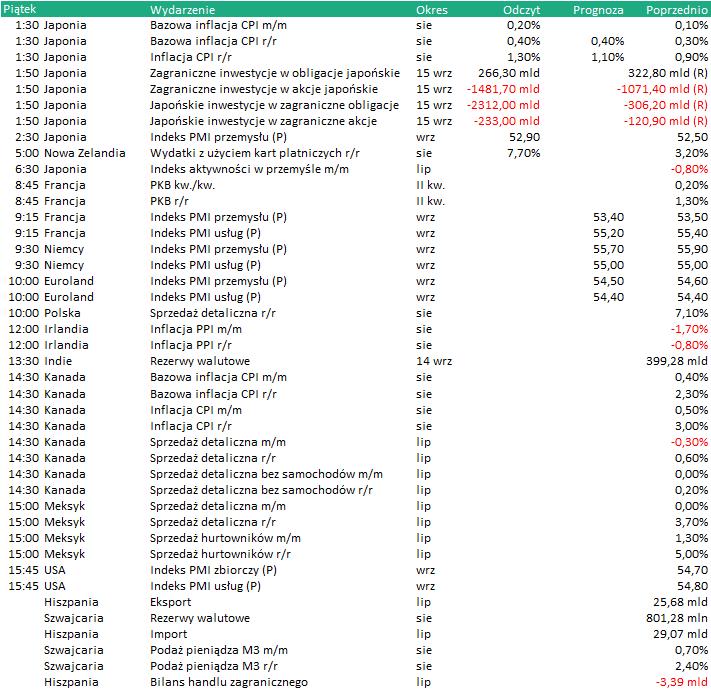Select "Wydatki z użyciem kart płatniczych r/r"

point(255,153)
